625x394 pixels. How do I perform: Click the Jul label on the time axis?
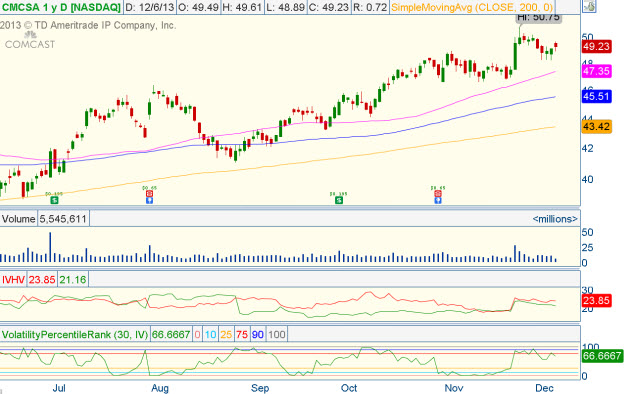click(59, 388)
